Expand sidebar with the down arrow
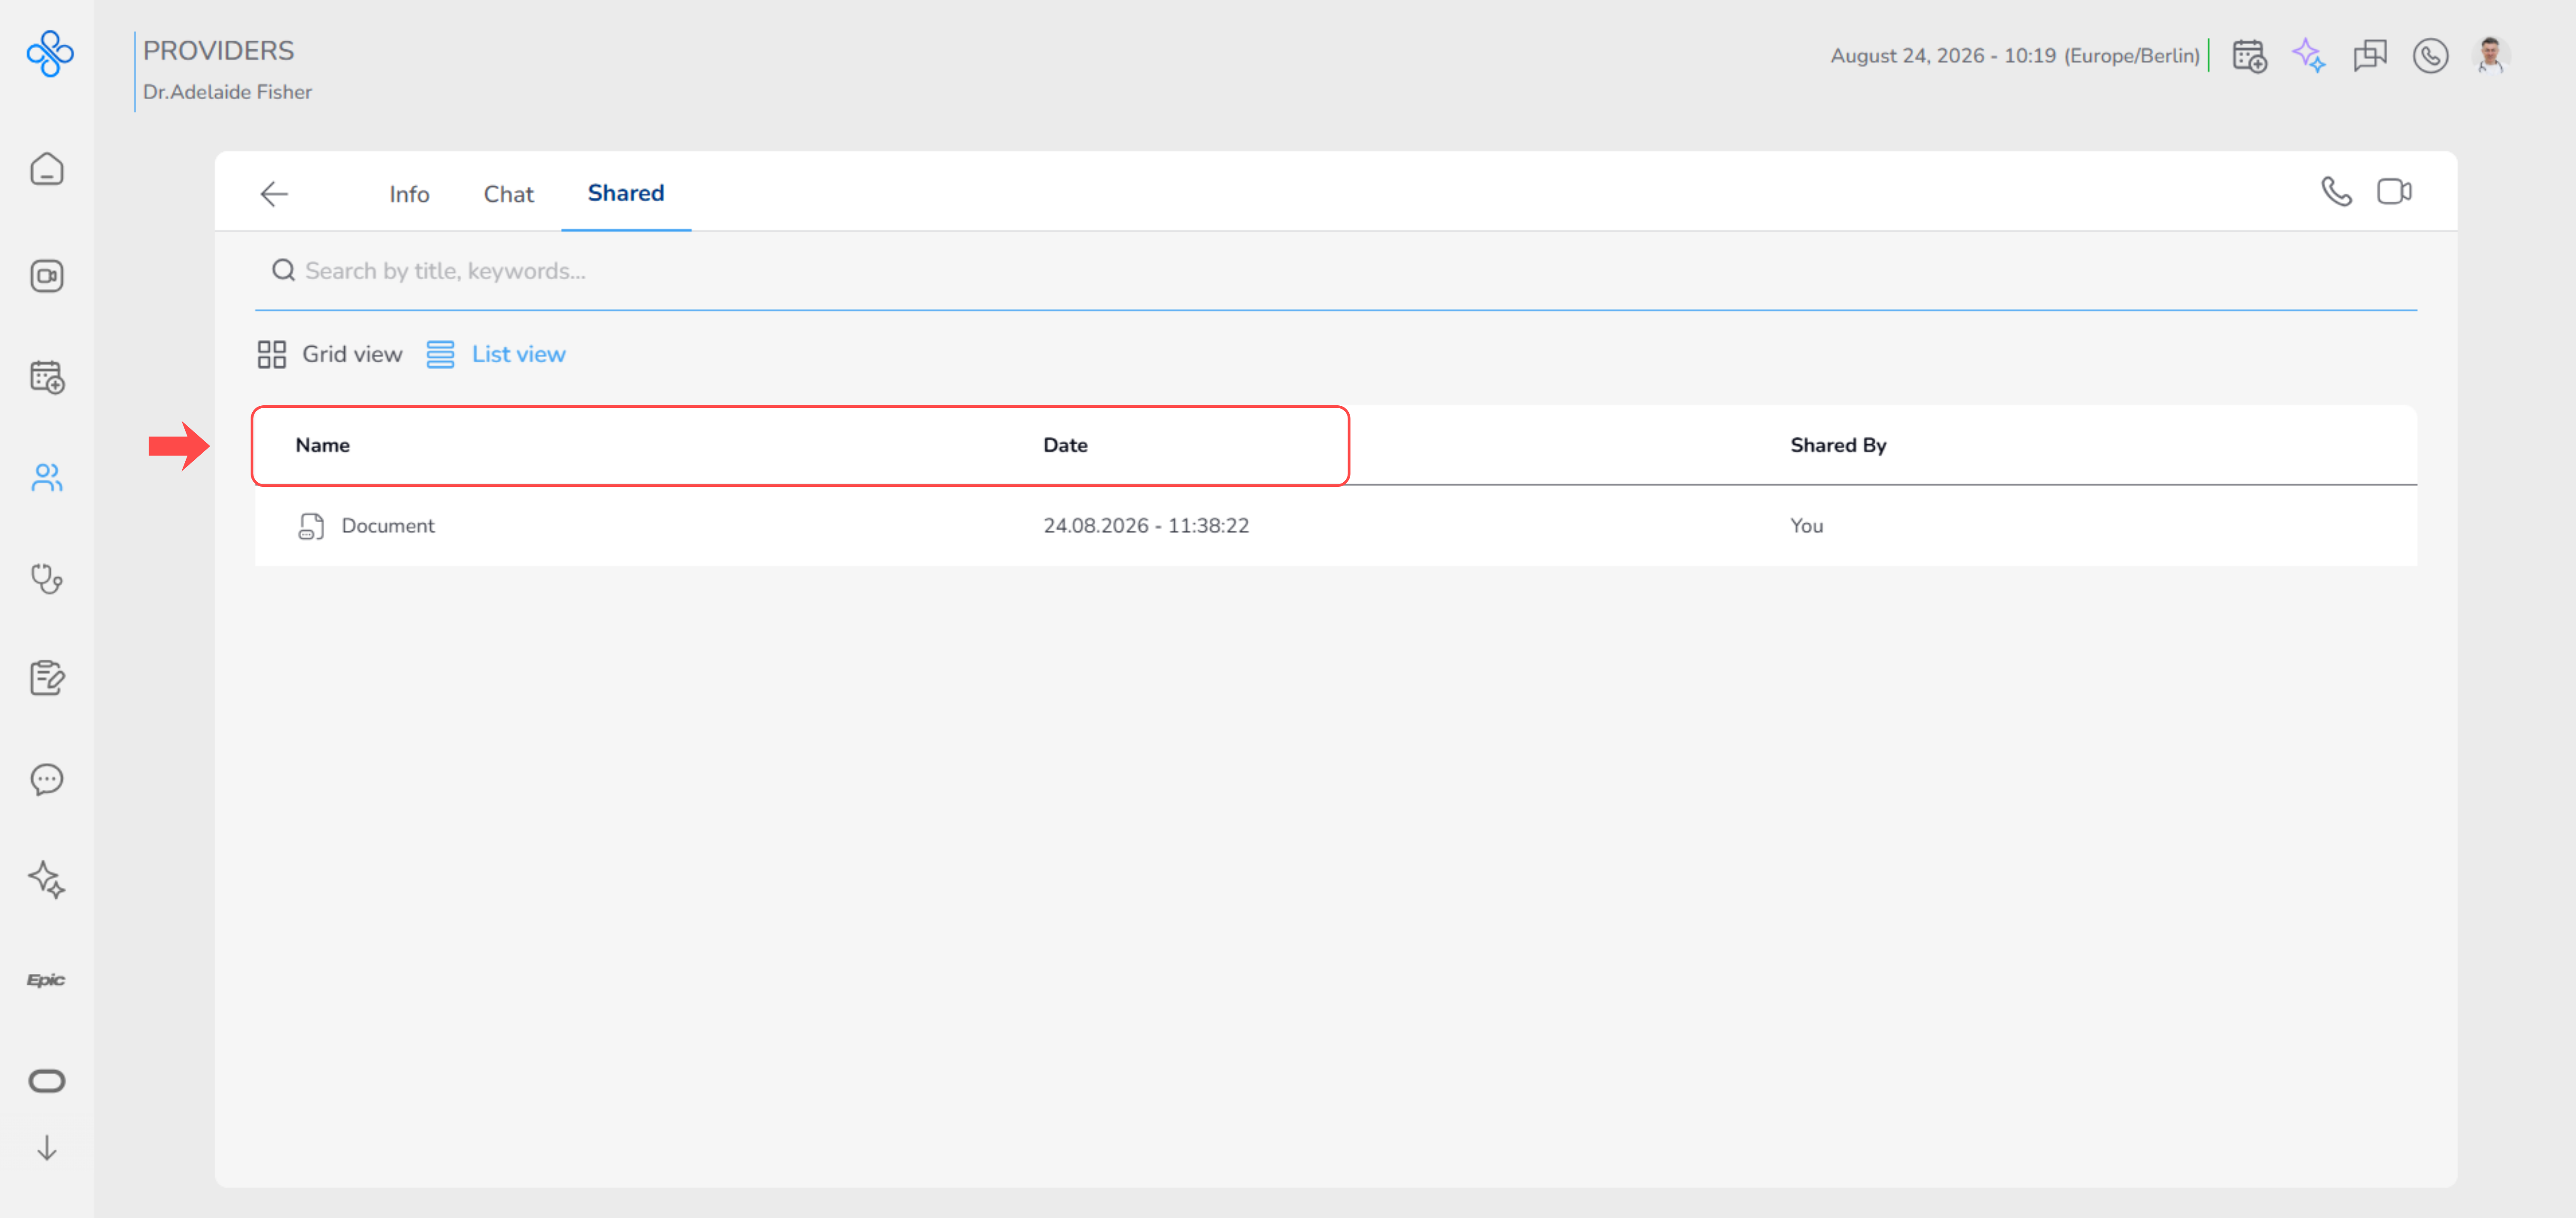Viewport: 2576px width, 1218px height. (47, 1148)
